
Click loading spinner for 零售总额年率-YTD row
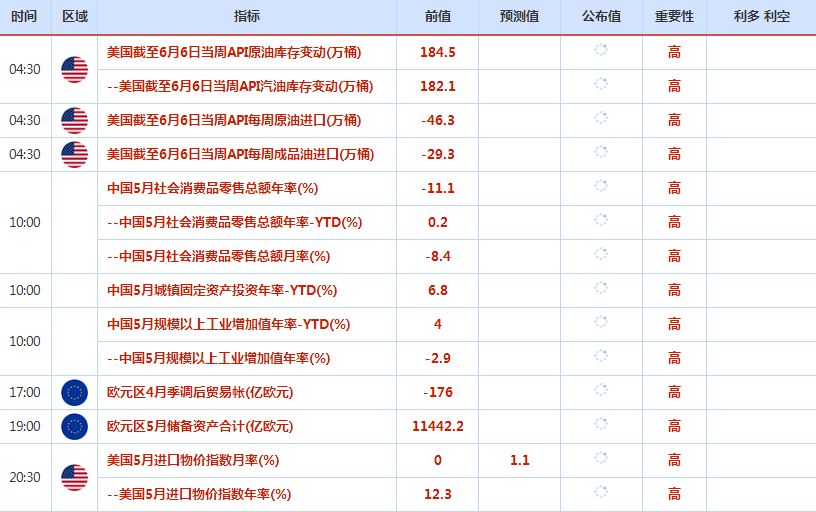[x=601, y=220]
